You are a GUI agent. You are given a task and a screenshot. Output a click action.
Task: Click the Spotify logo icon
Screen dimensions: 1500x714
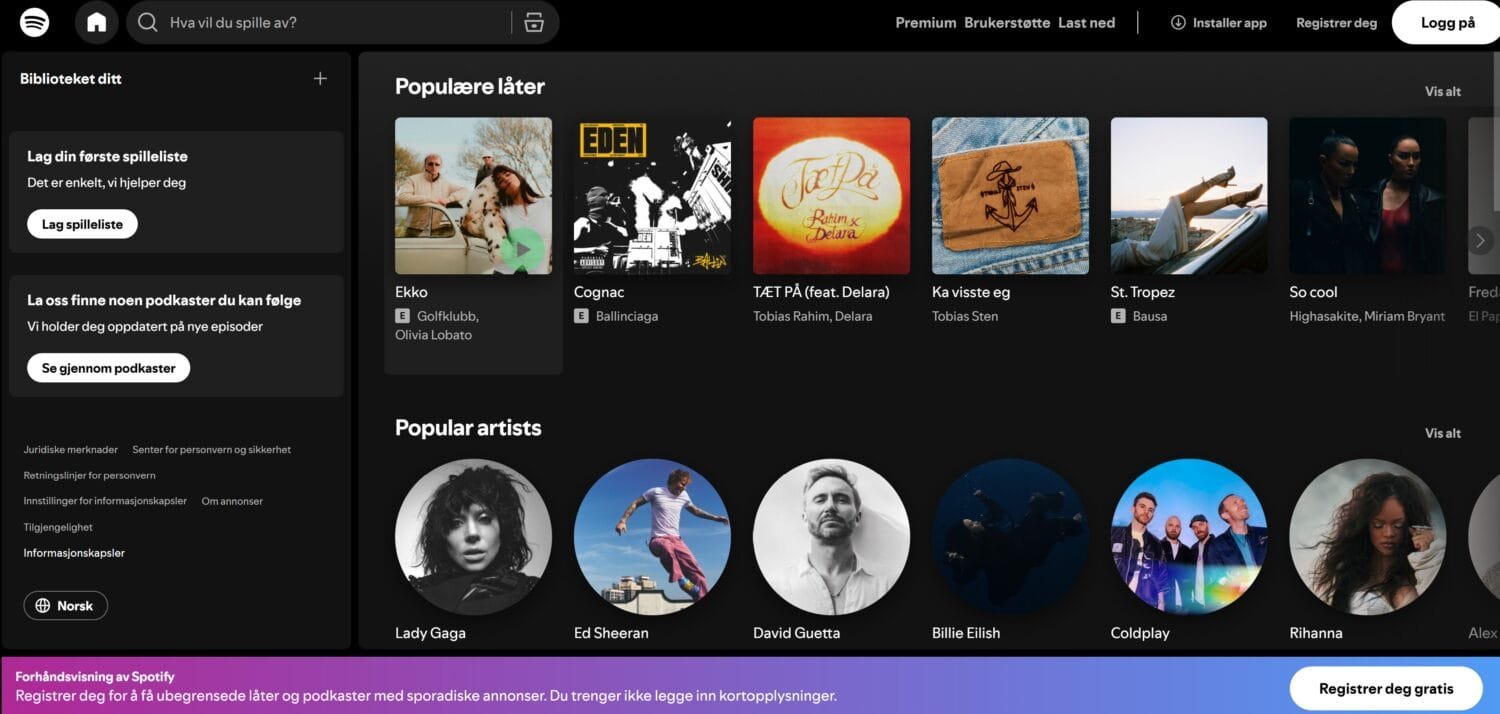point(34,22)
